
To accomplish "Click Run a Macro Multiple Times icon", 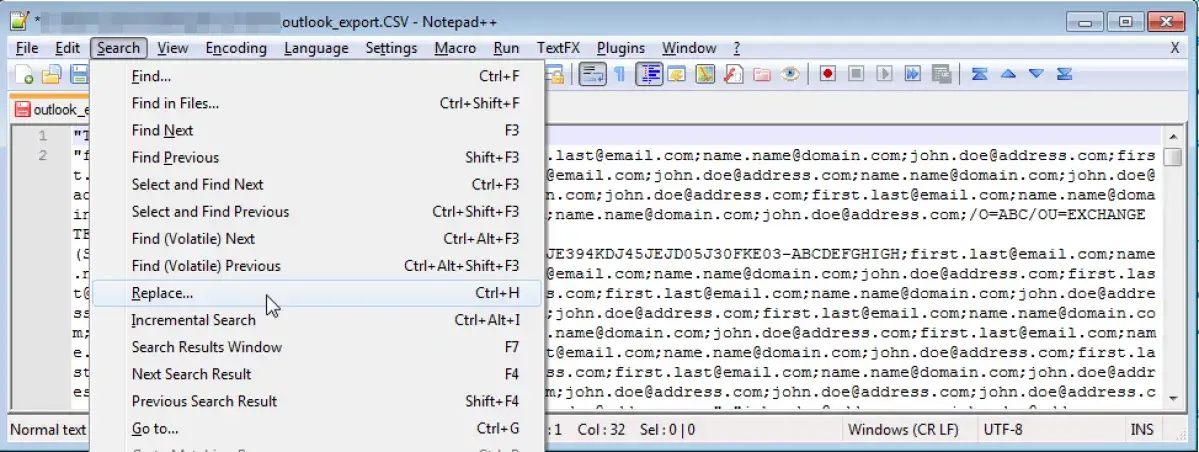I will [913, 74].
